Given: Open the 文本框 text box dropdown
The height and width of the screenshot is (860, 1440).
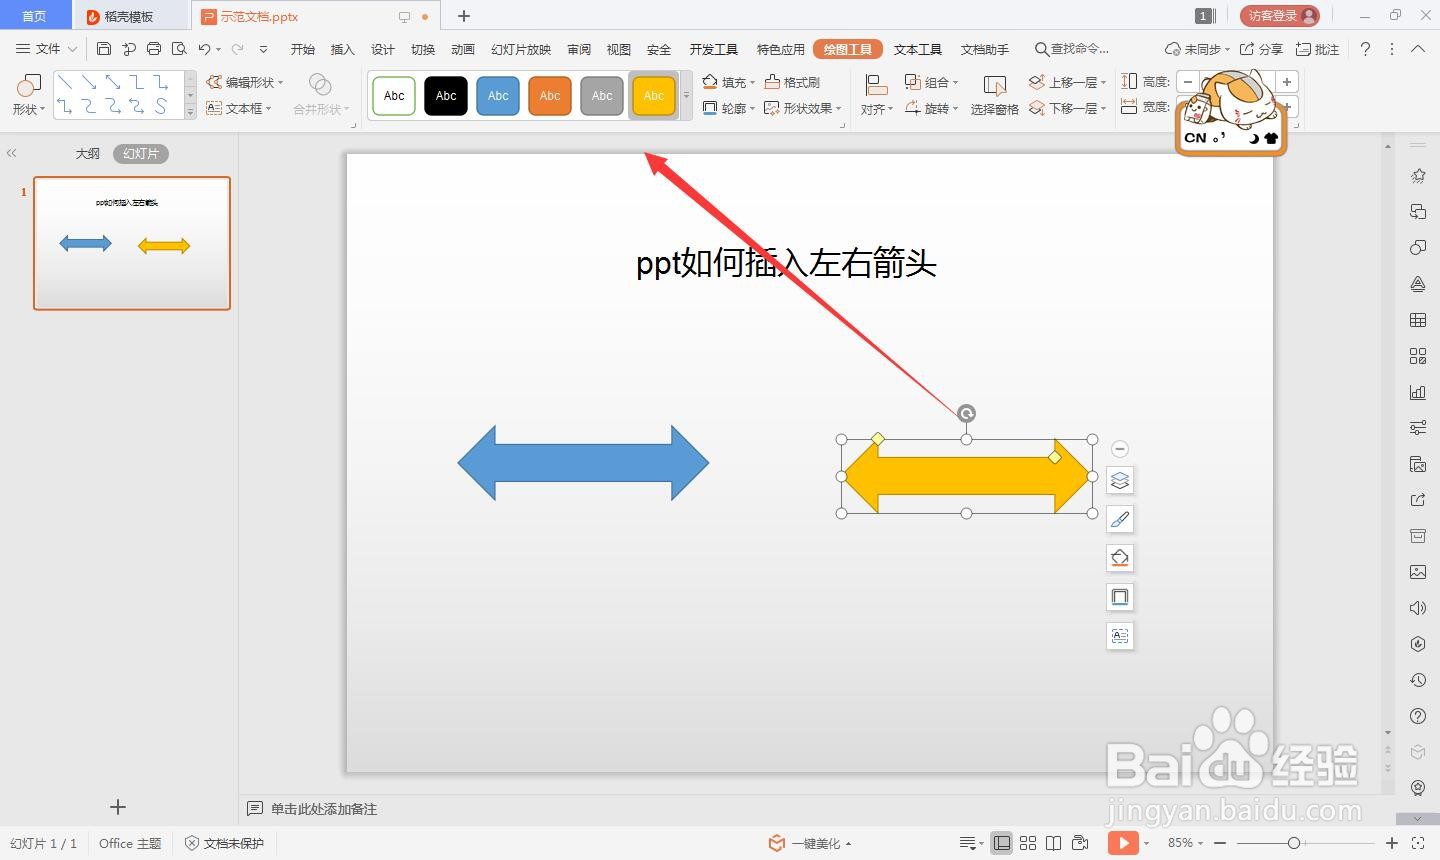Looking at the screenshot, I should pos(239,108).
